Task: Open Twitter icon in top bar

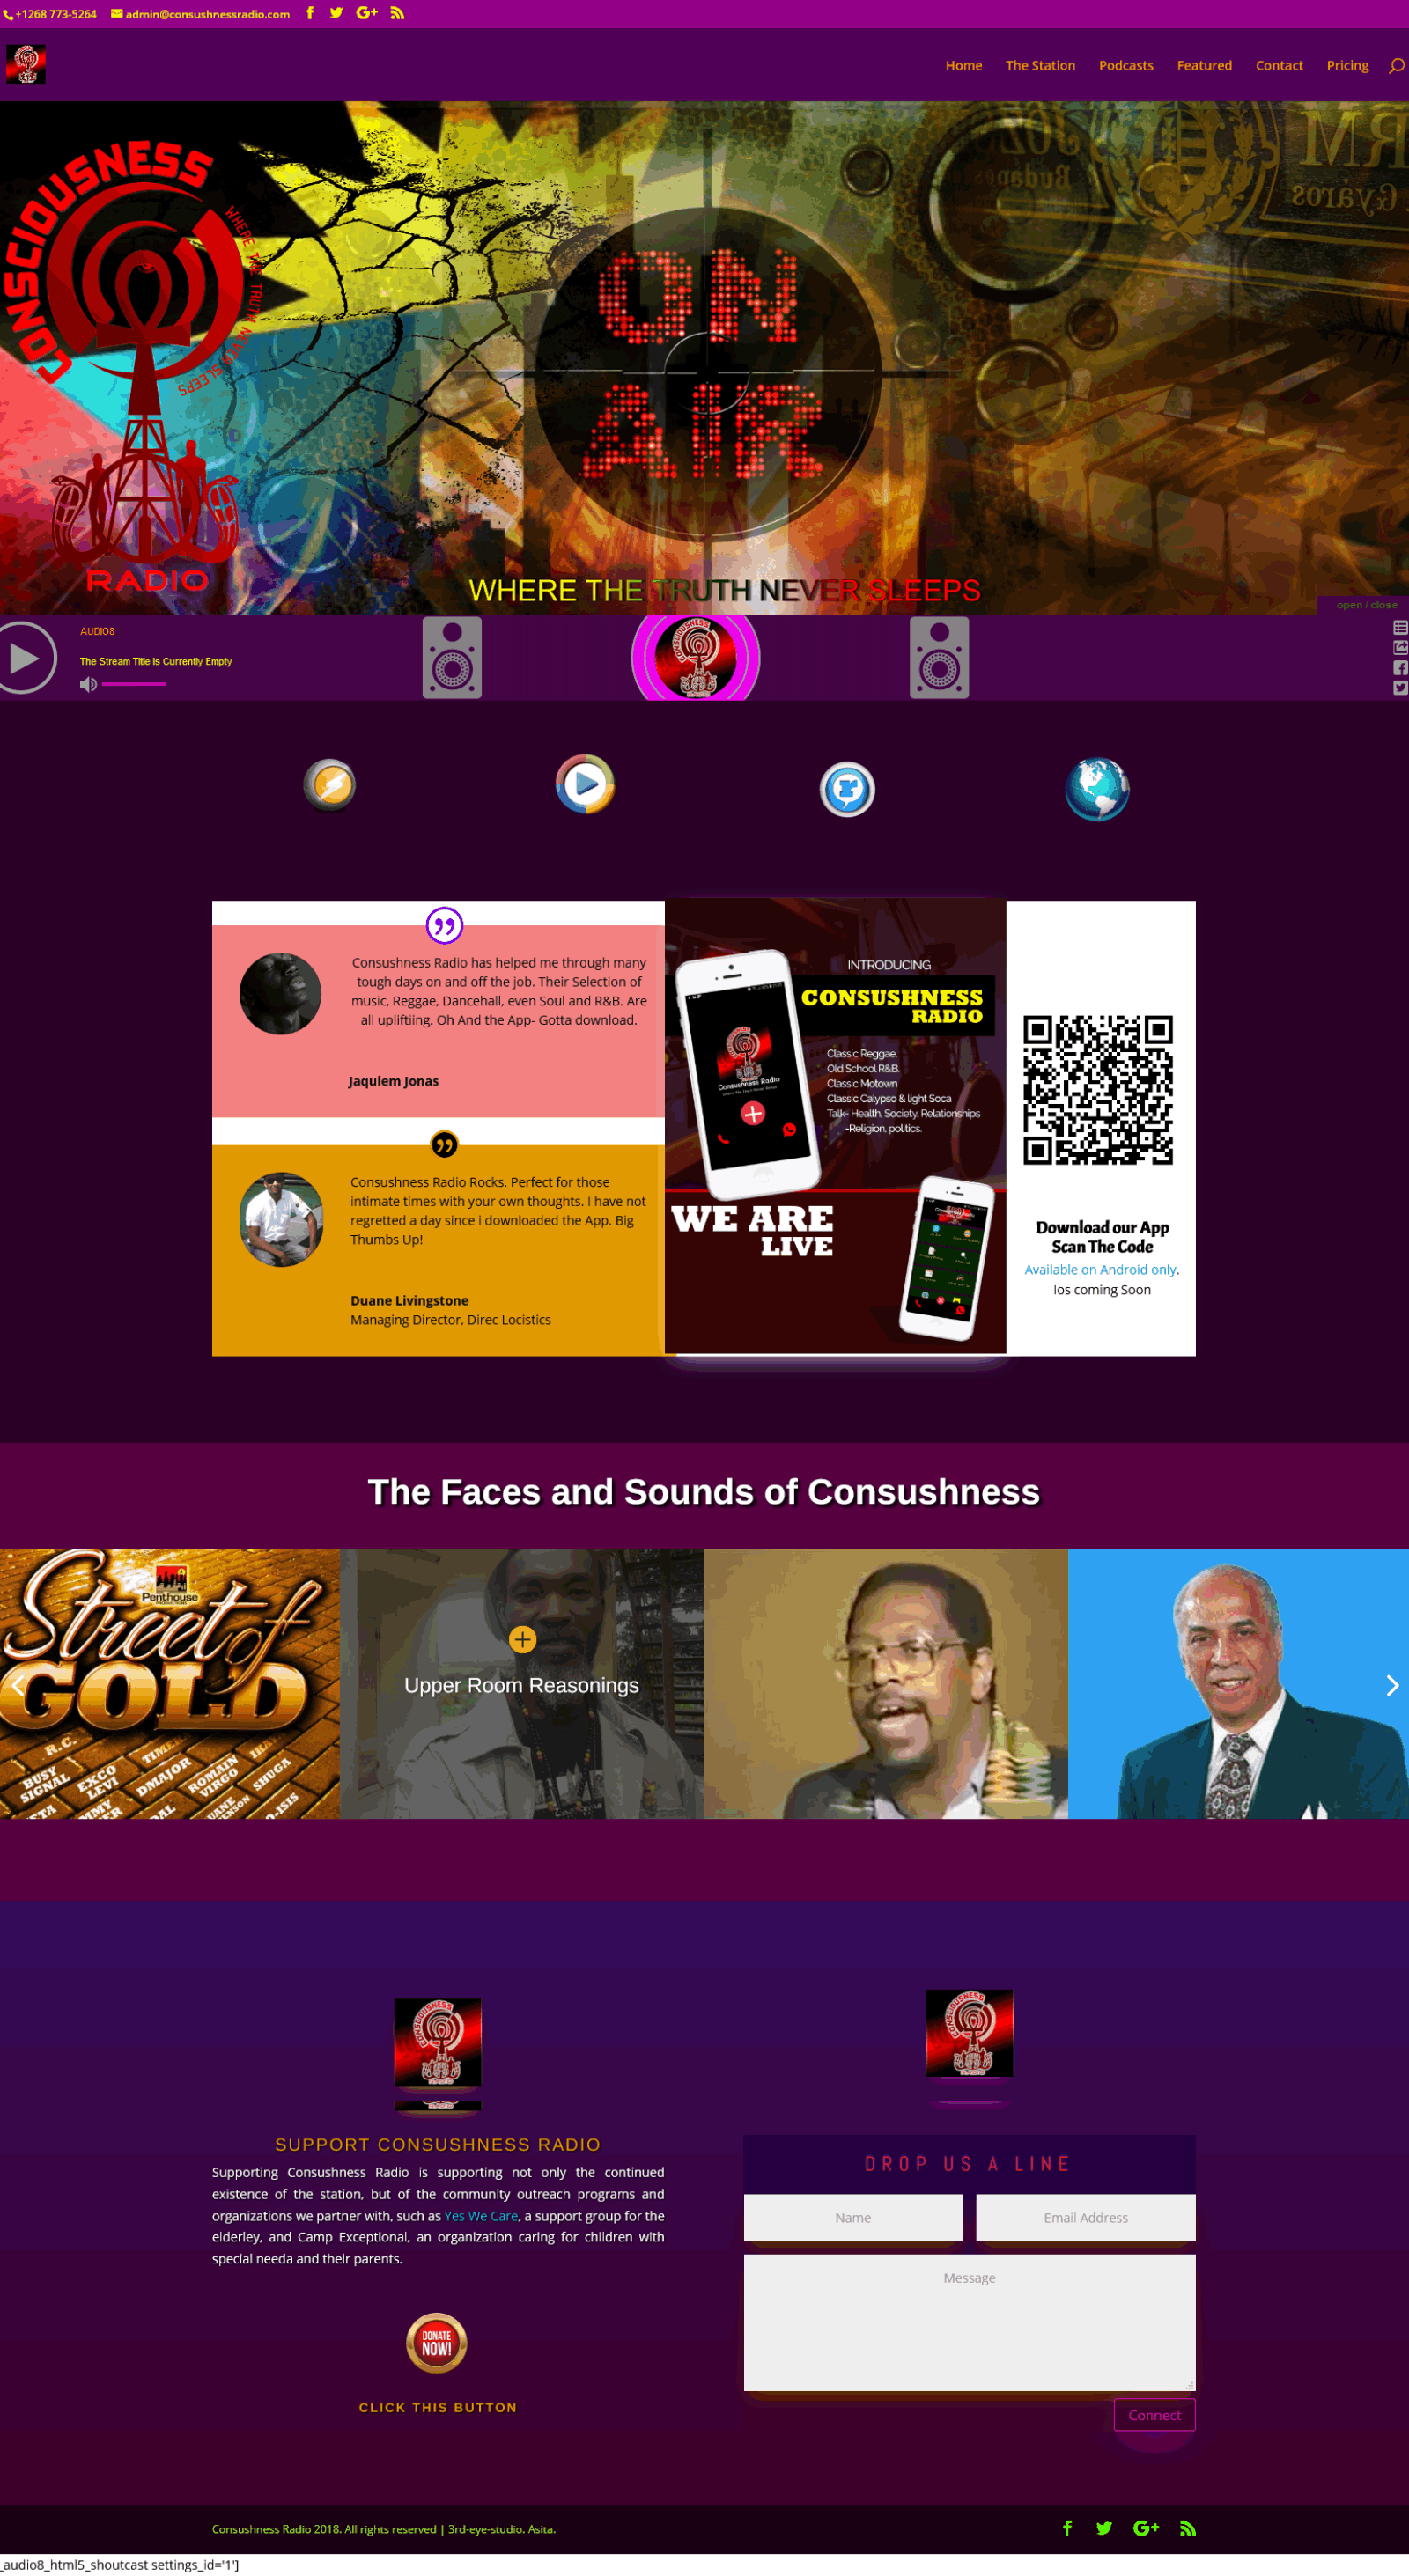Action: tap(336, 13)
